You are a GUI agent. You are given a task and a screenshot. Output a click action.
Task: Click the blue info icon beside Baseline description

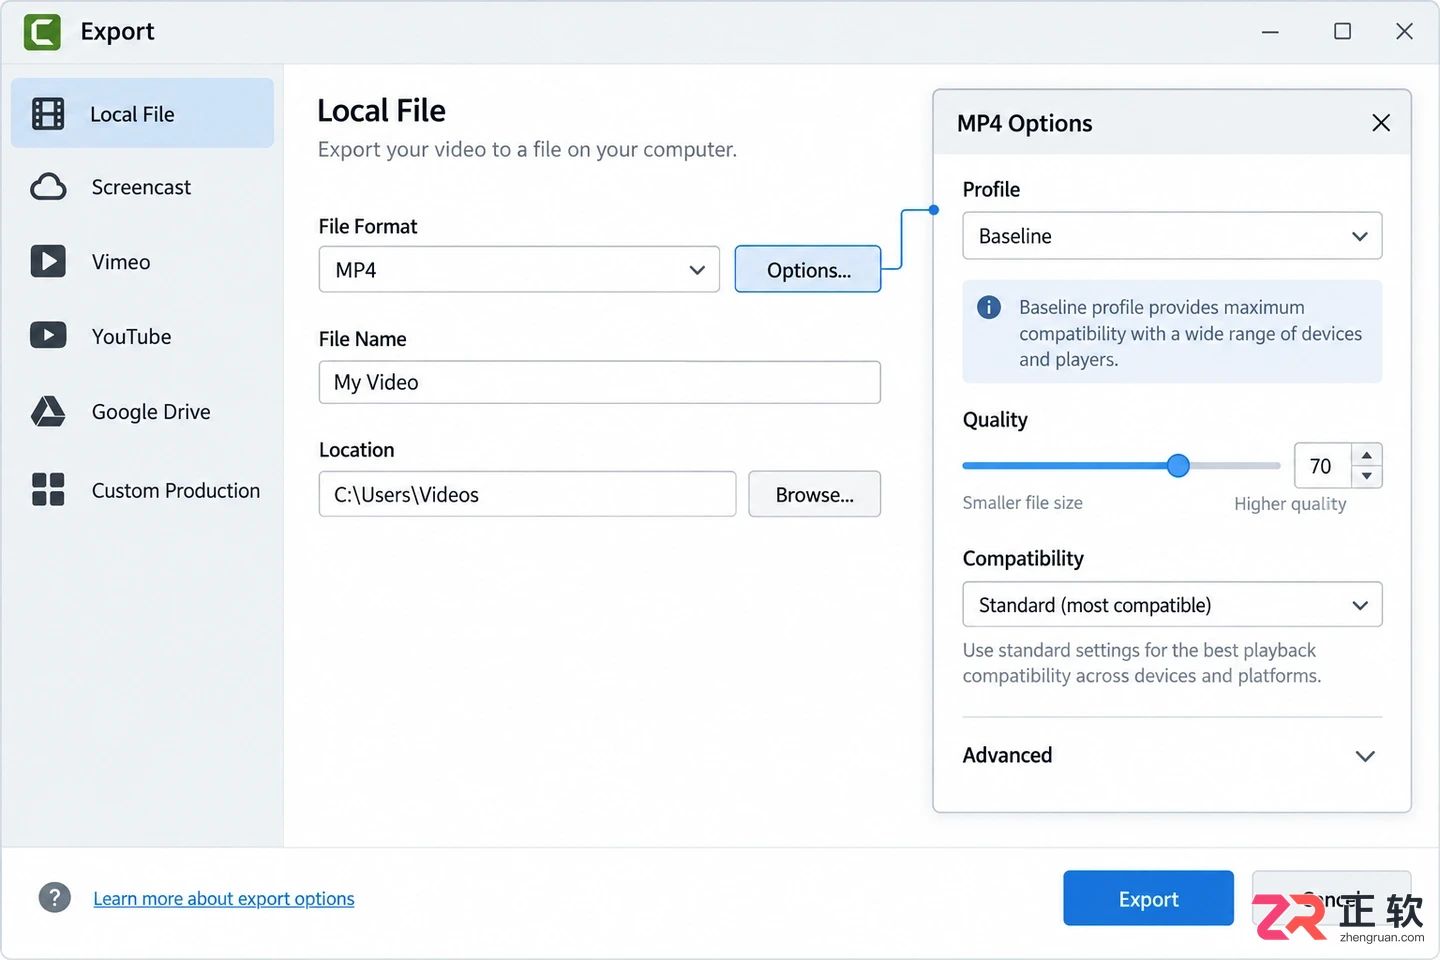(989, 307)
